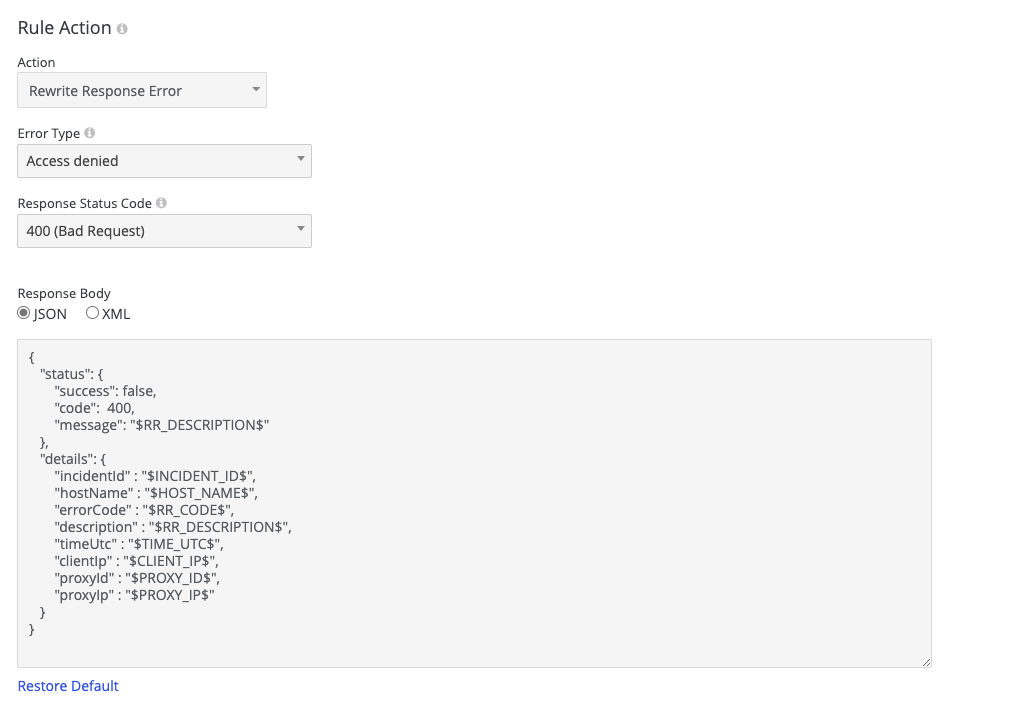
Task: Open the Action dropdown
Action: [142, 90]
